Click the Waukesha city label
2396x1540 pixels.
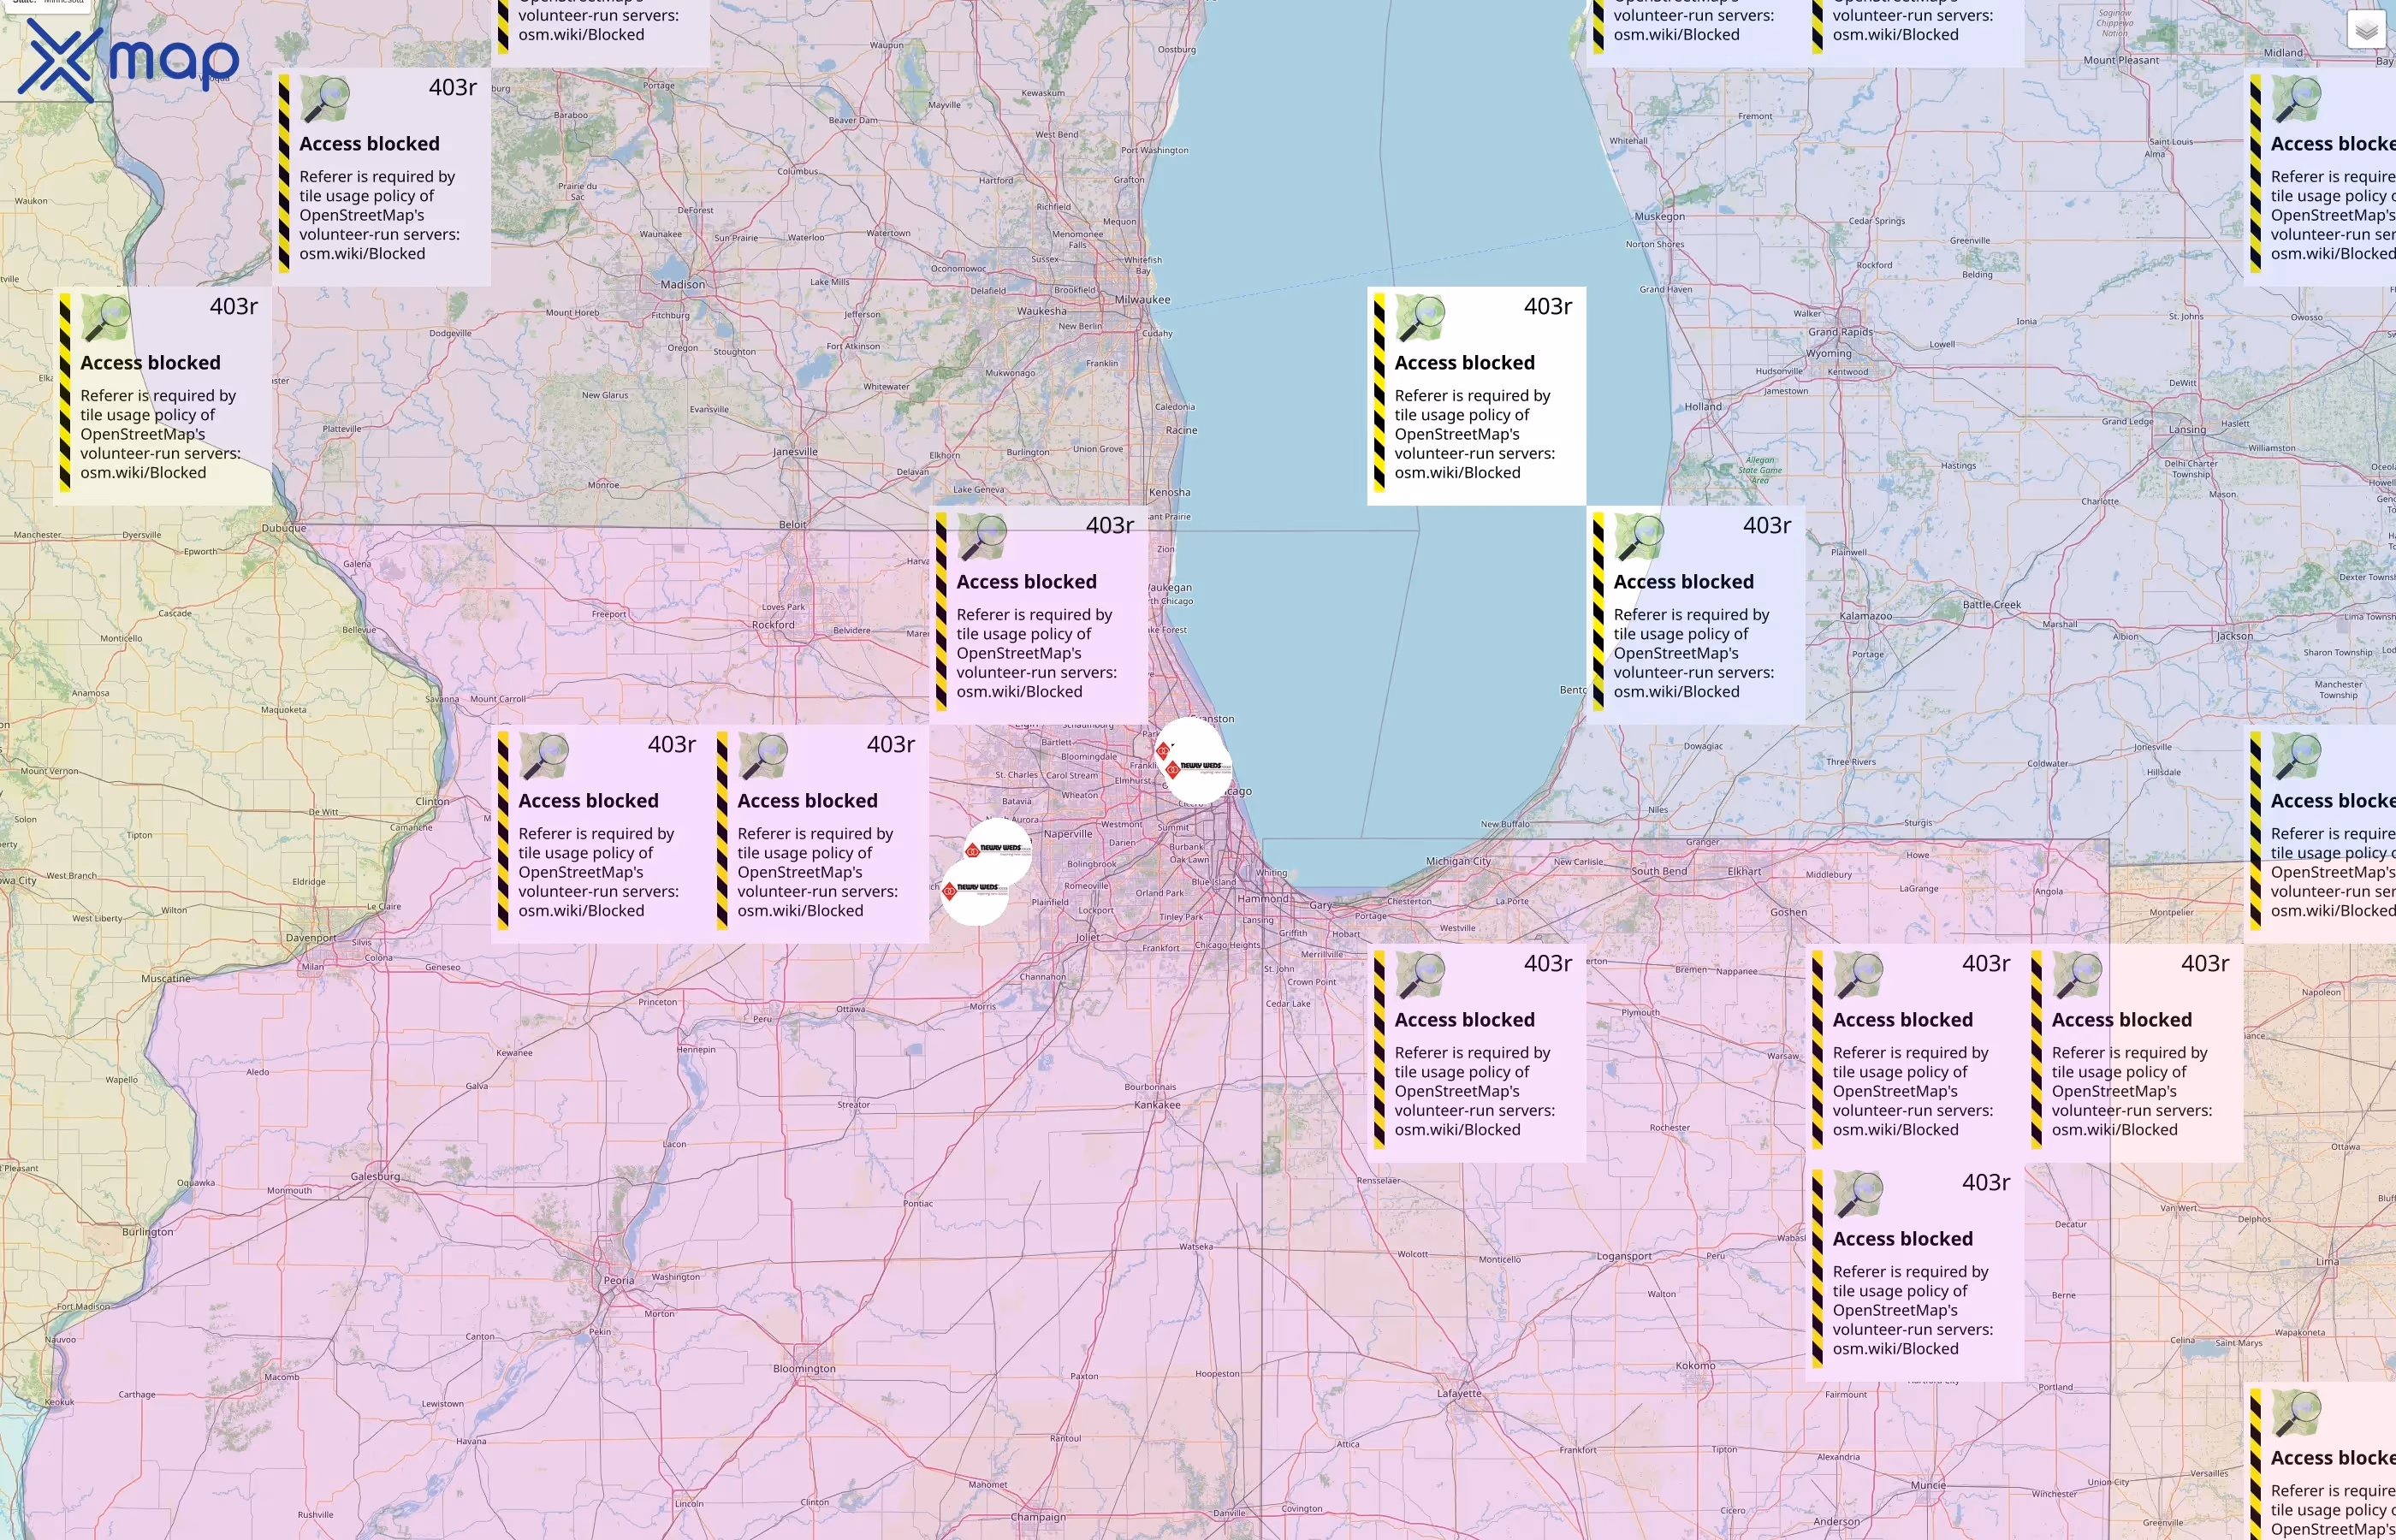coord(1042,311)
